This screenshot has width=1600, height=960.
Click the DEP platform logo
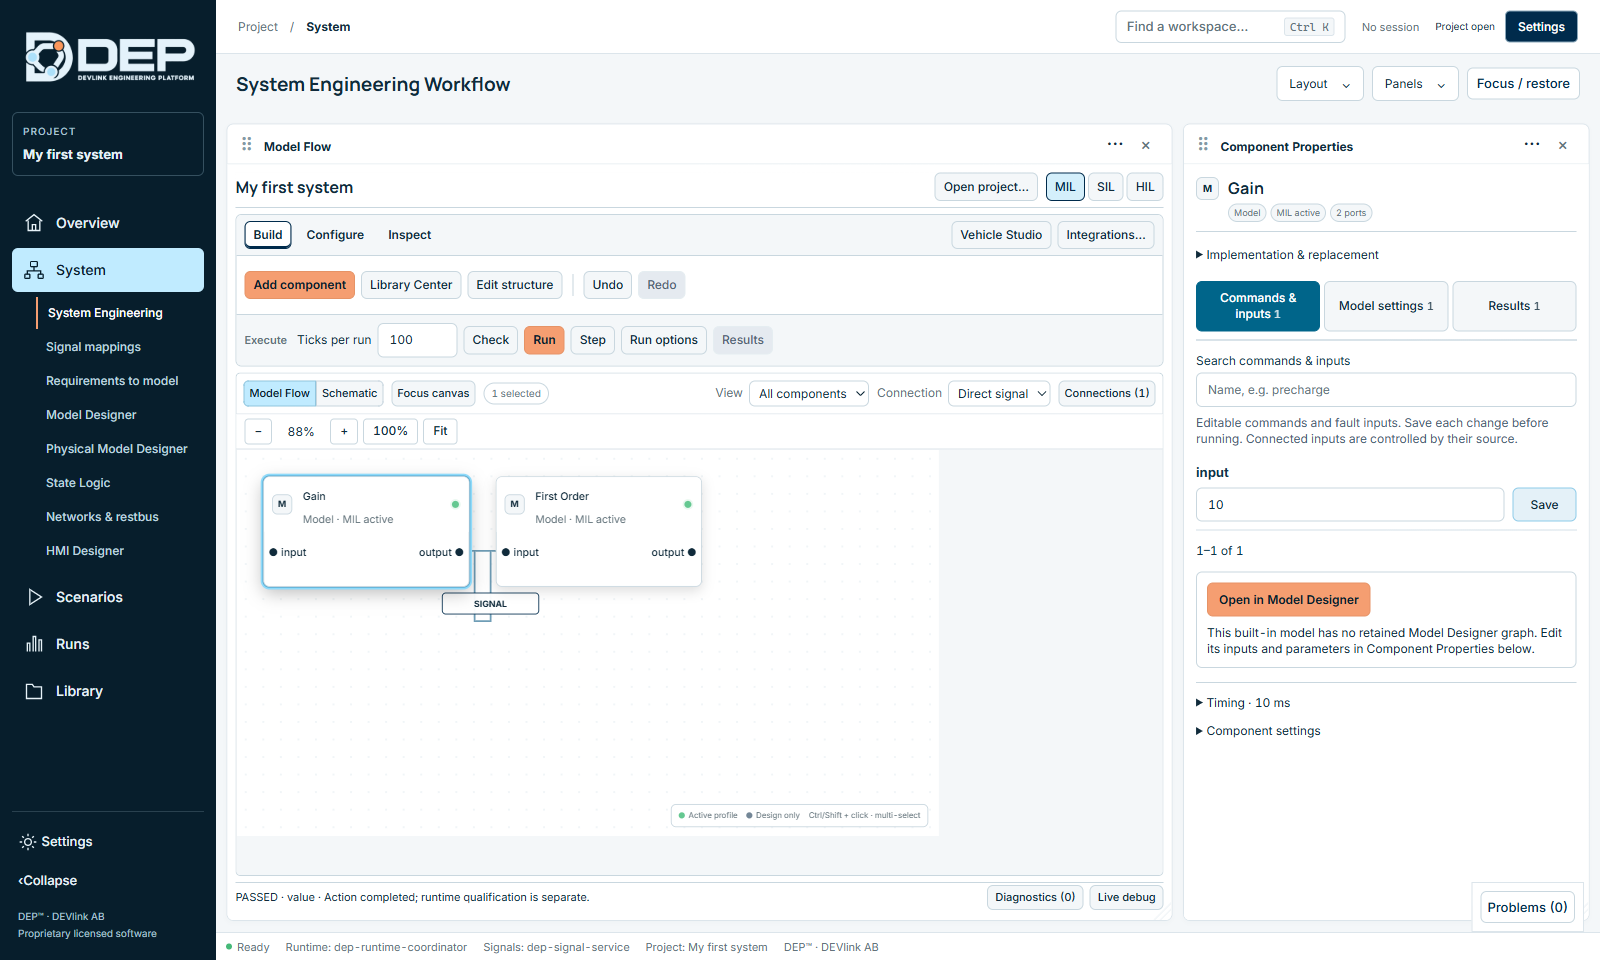(110, 56)
